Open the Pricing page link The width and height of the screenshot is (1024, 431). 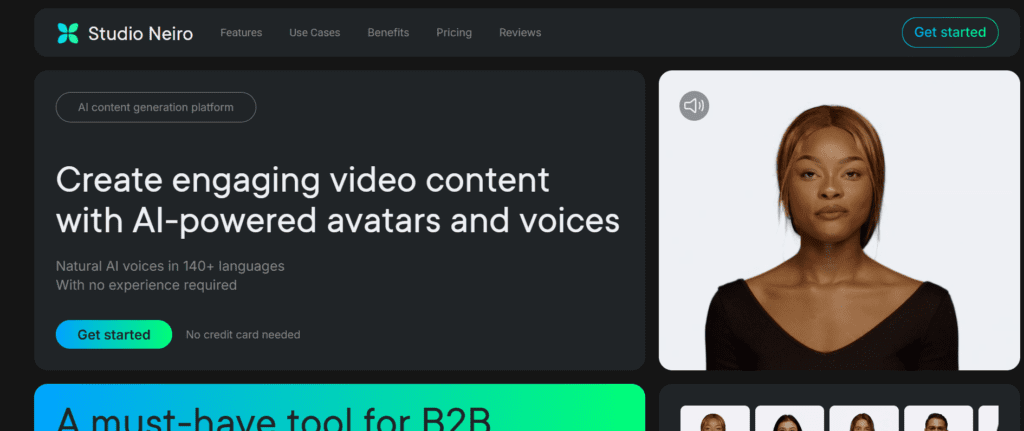tap(454, 33)
